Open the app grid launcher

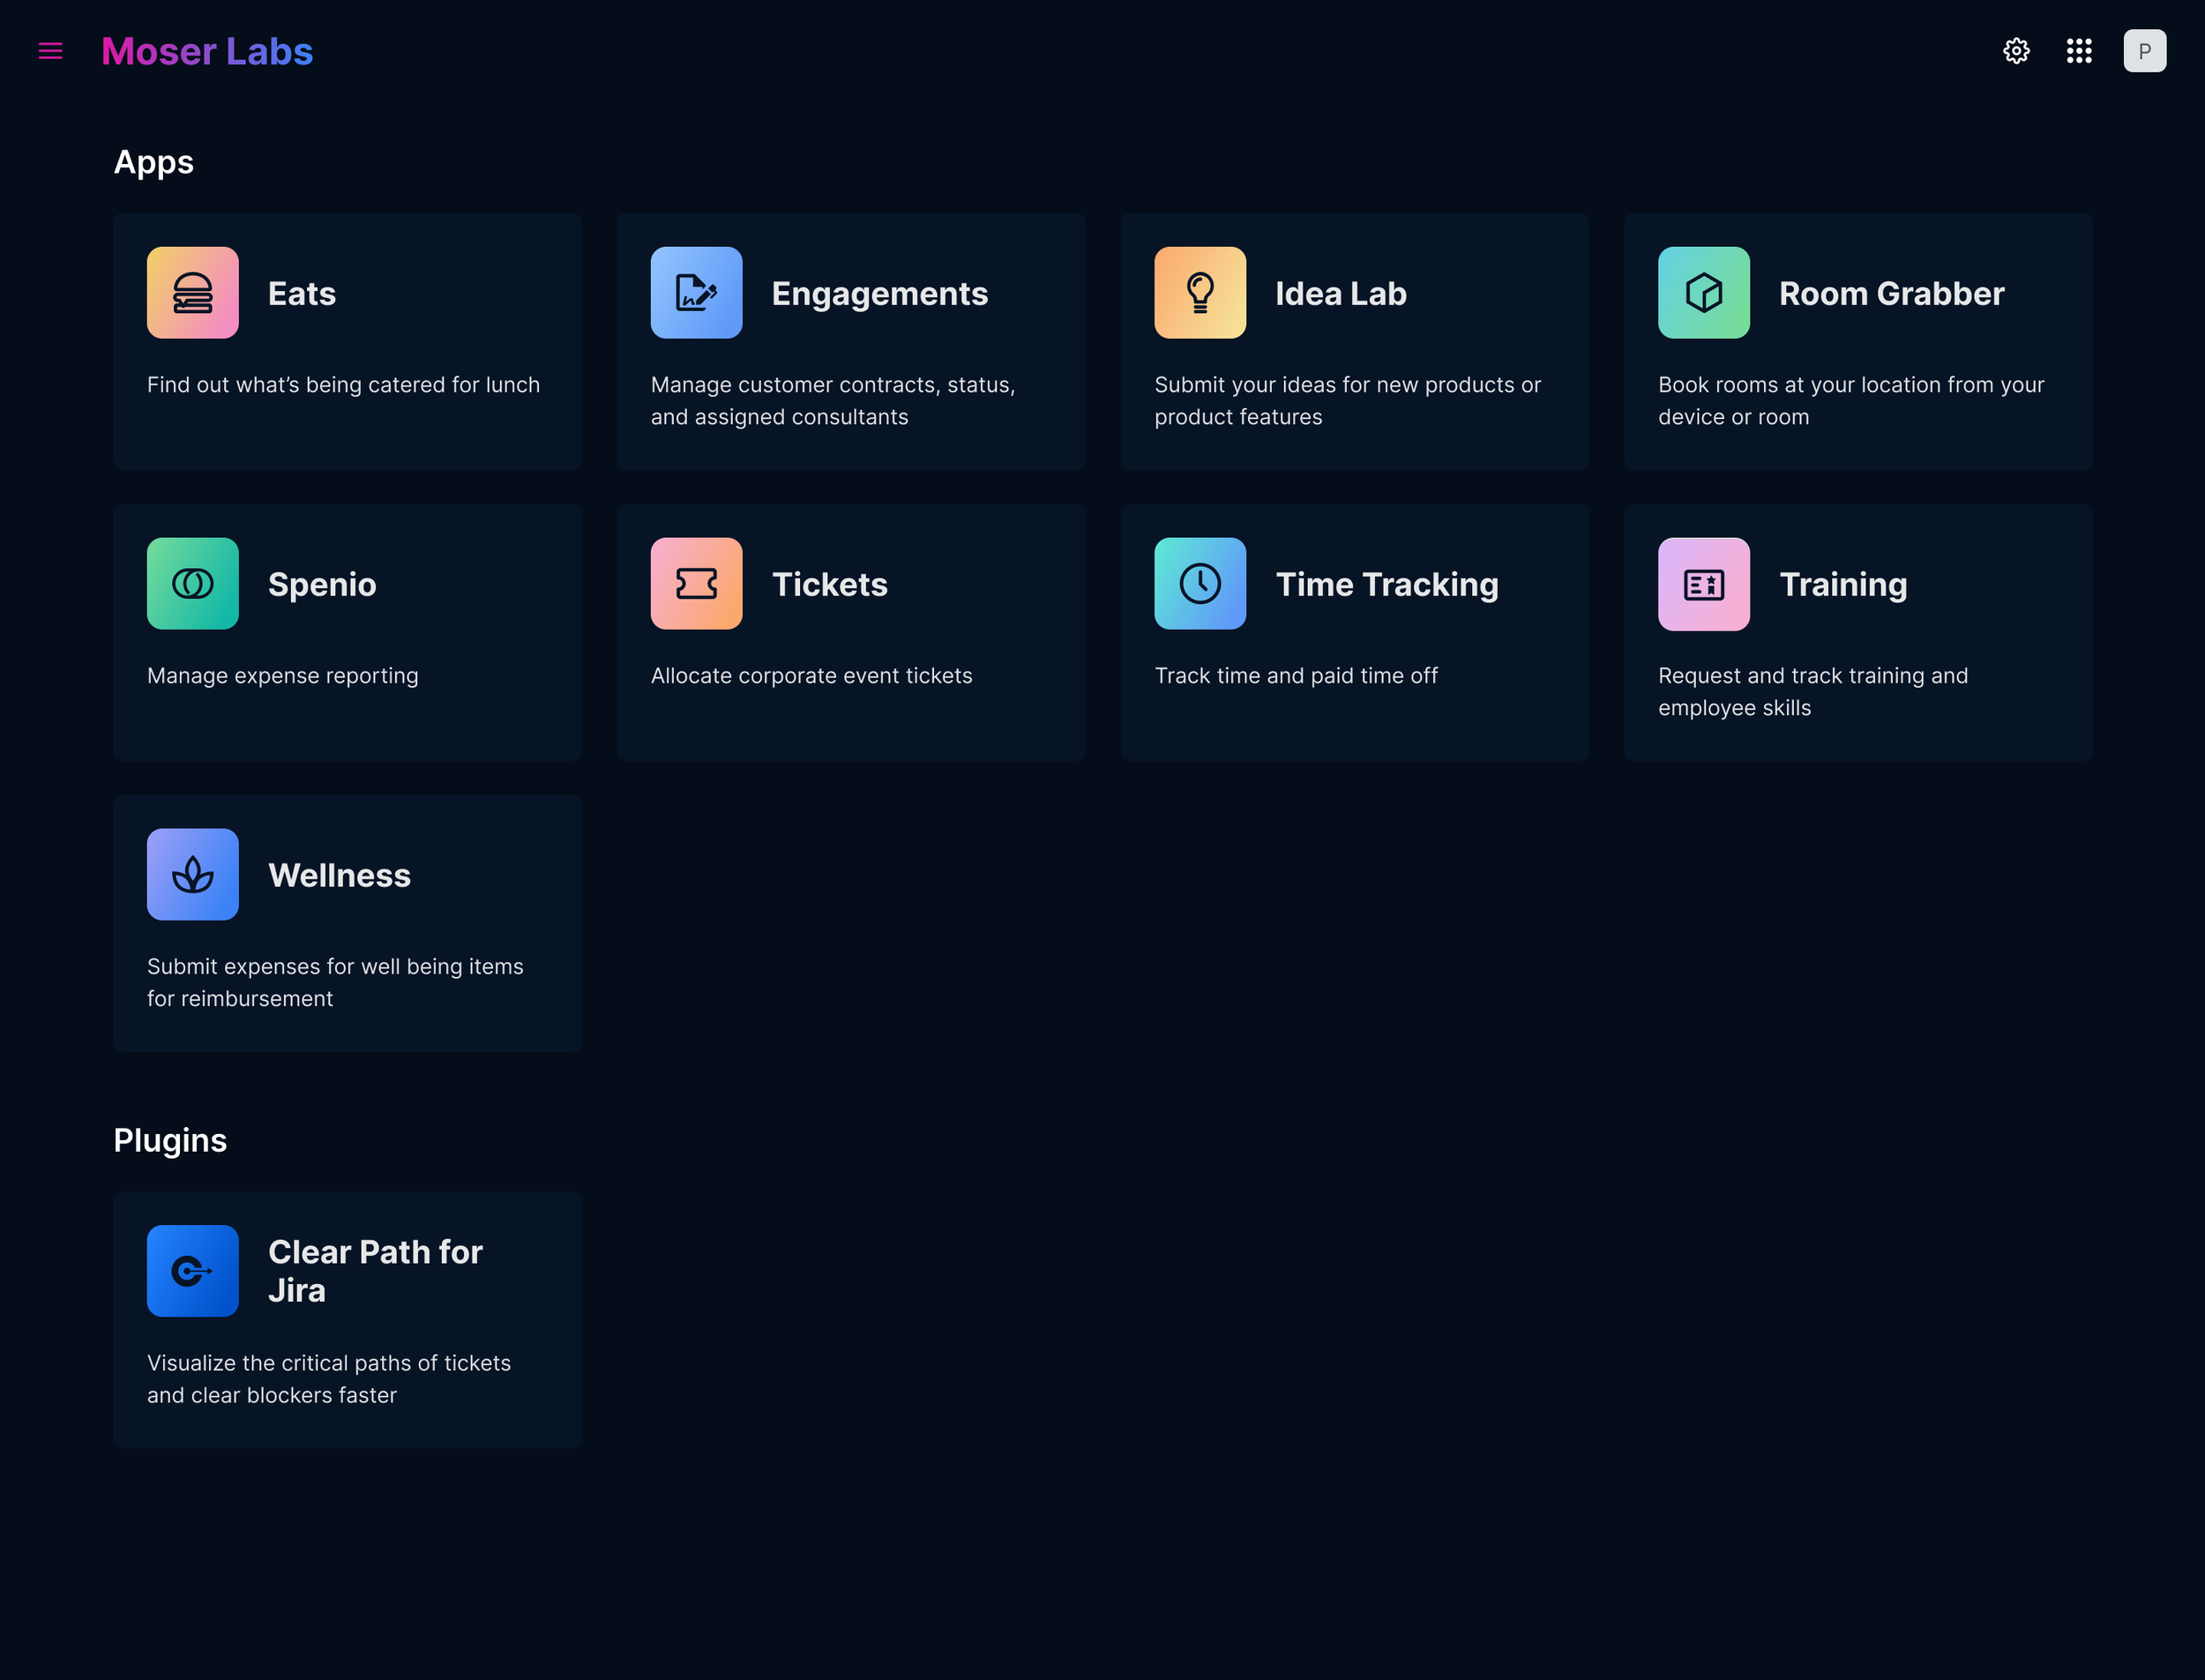(2080, 51)
